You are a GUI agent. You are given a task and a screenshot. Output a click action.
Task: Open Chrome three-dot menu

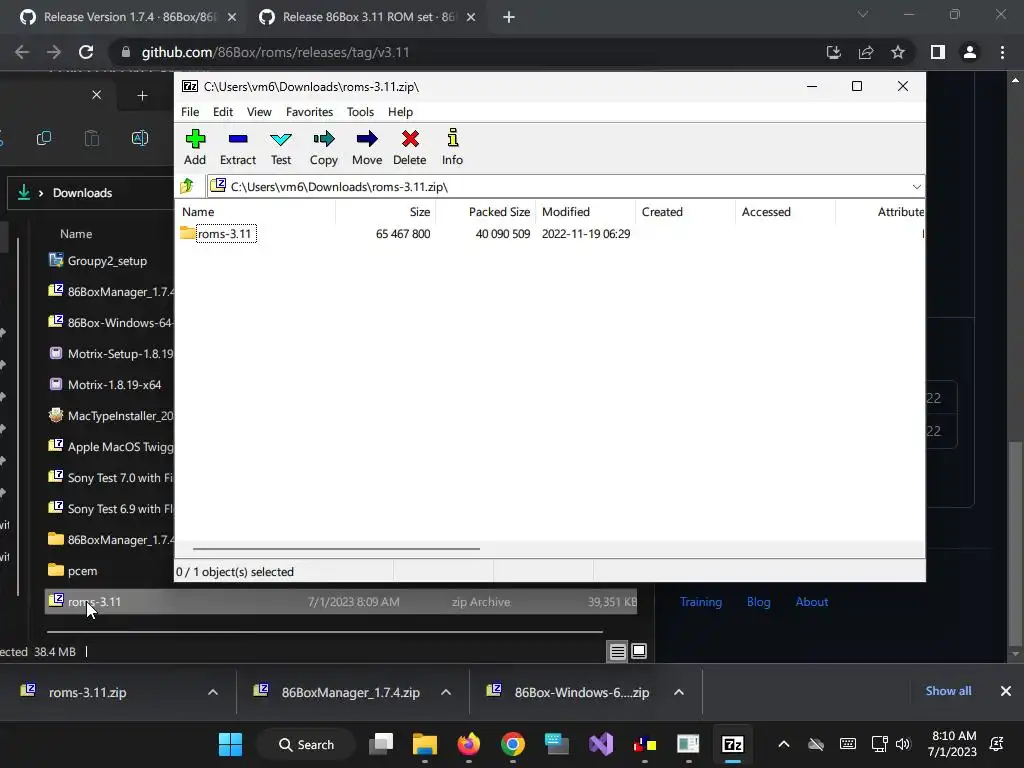pos(1002,52)
